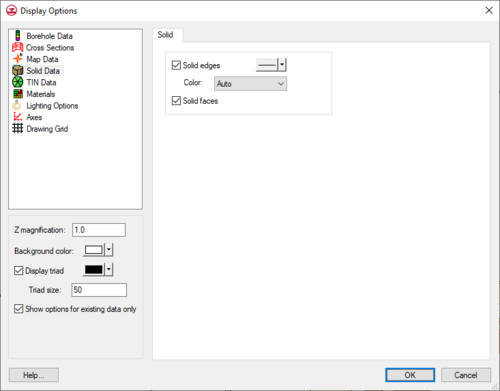Click the white Background color swatch
500x391 pixels.
[x=94, y=250]
